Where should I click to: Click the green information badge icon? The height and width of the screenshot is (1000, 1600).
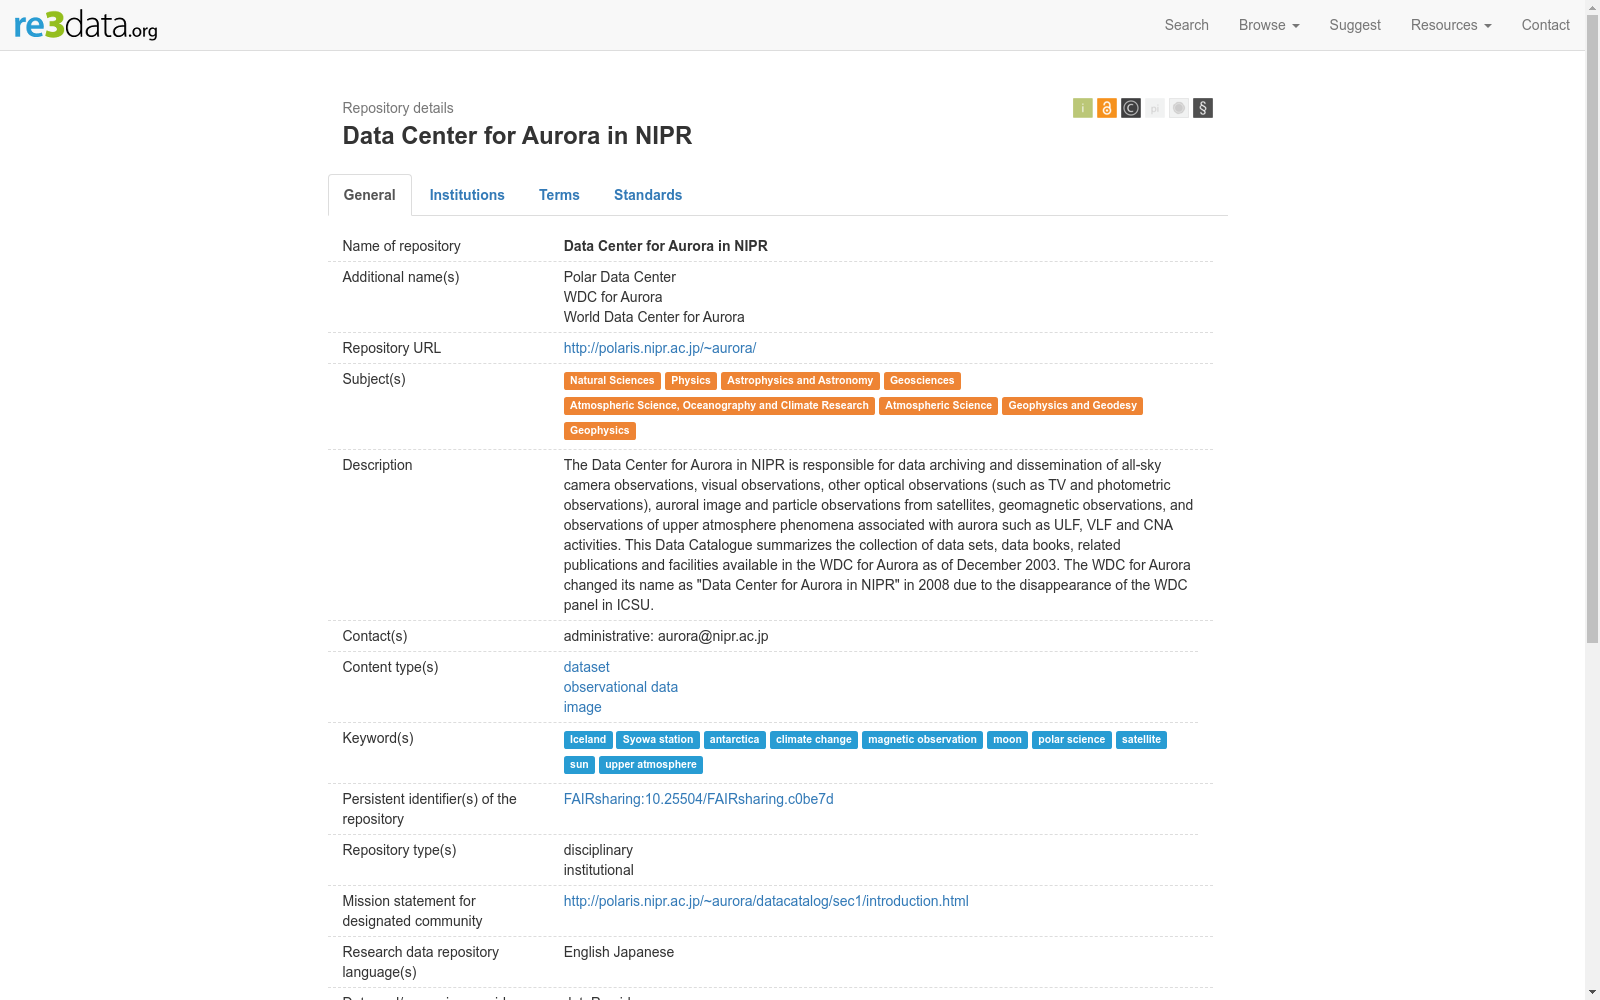pyautogui.click(x=1082, y=108)
